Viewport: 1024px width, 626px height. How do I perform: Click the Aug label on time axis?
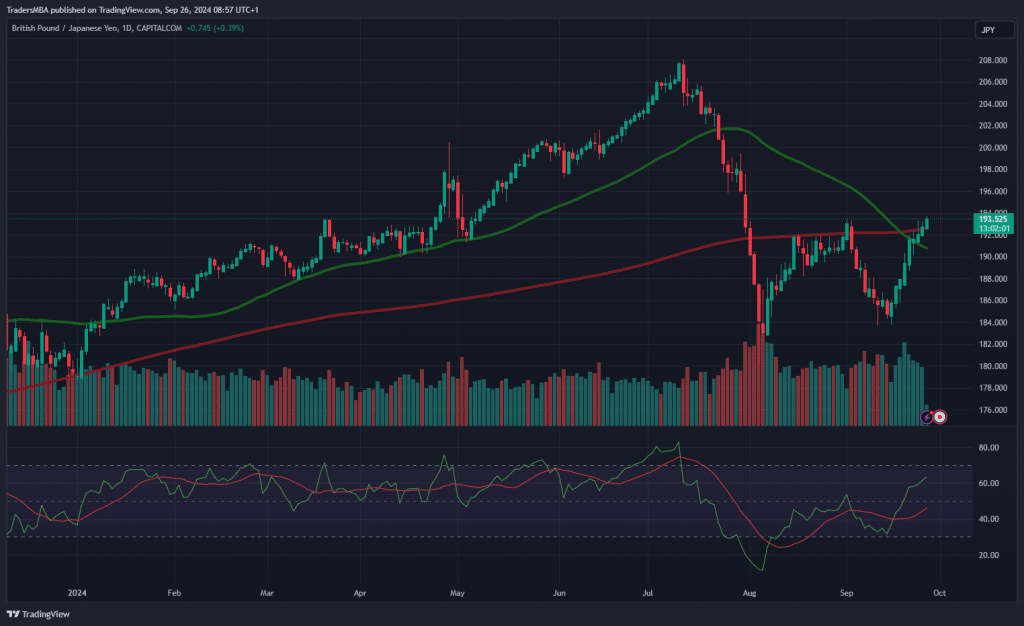(x=751, y=592)
